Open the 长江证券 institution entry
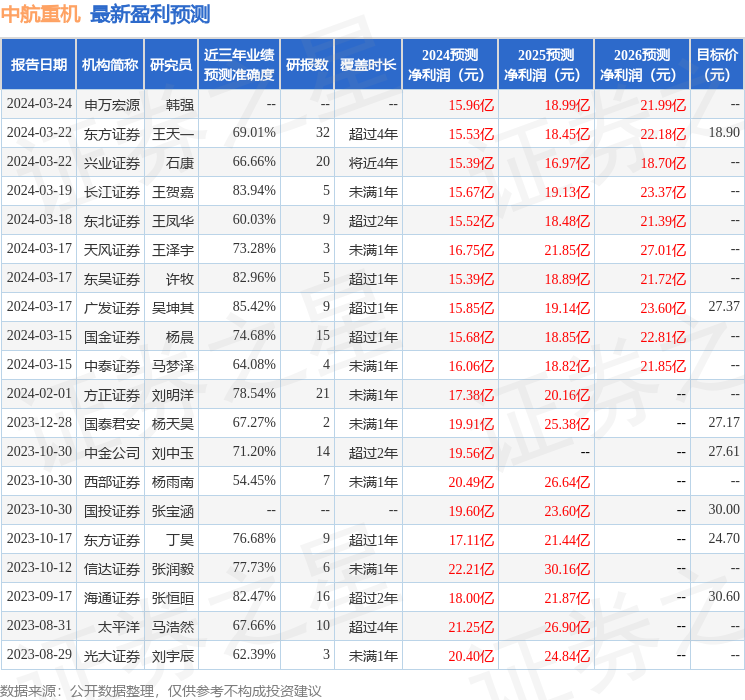This screenshot has width=745, height=700. click(112, 191)
